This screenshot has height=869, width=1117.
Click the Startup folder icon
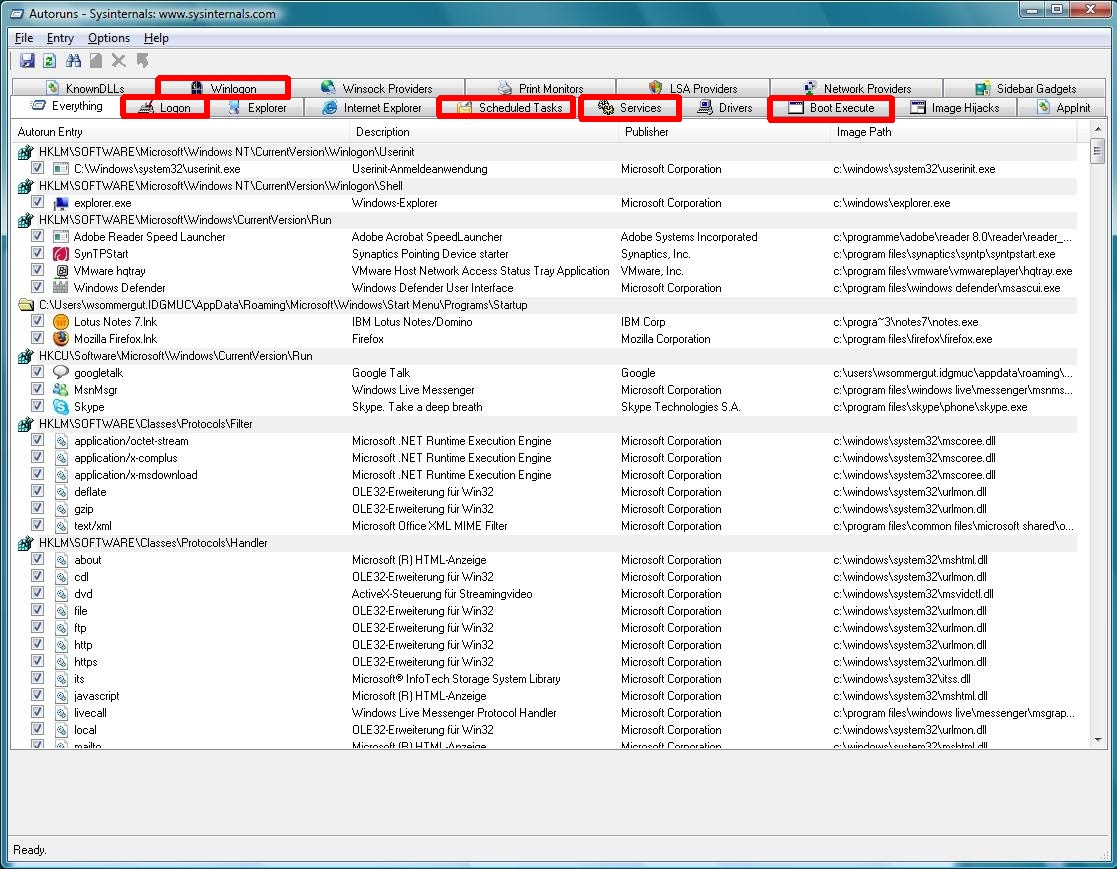(26, 305)
